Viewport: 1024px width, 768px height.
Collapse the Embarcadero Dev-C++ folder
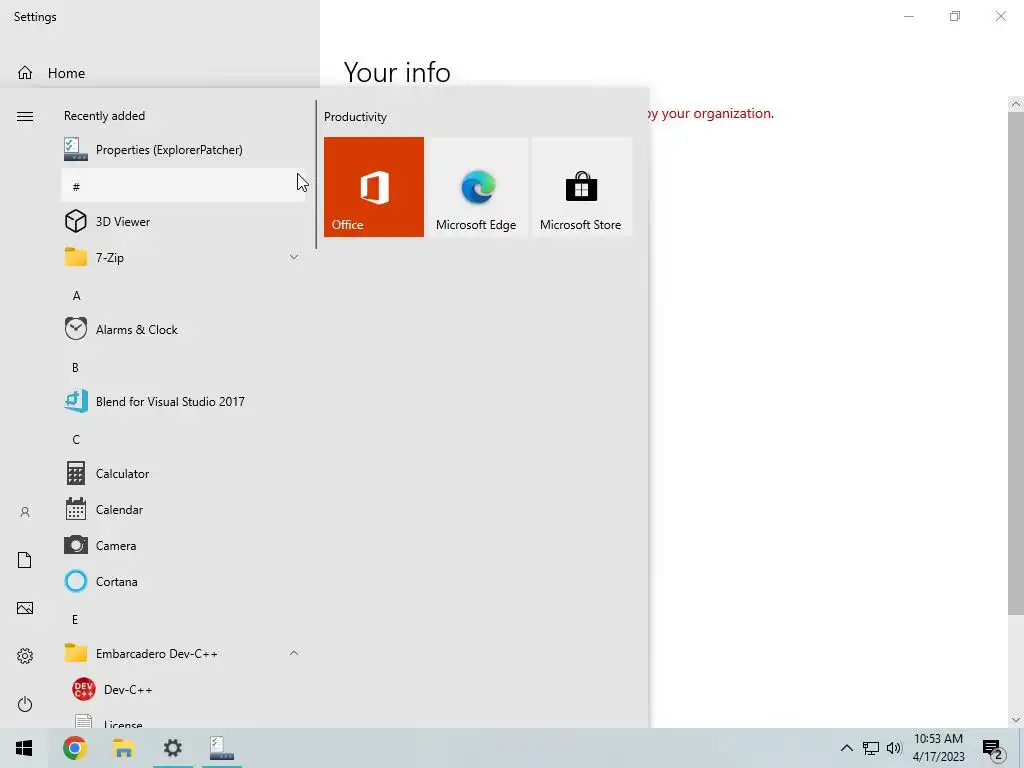(x=183, y=653)
